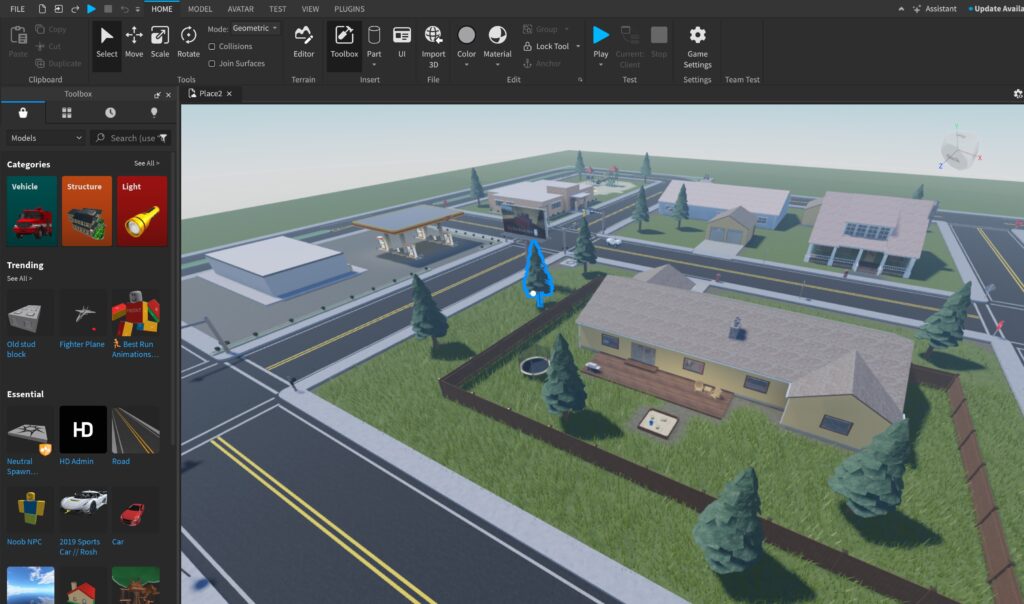Open the Structure category tile
The image size is (1024, 604).
(87, 211)
